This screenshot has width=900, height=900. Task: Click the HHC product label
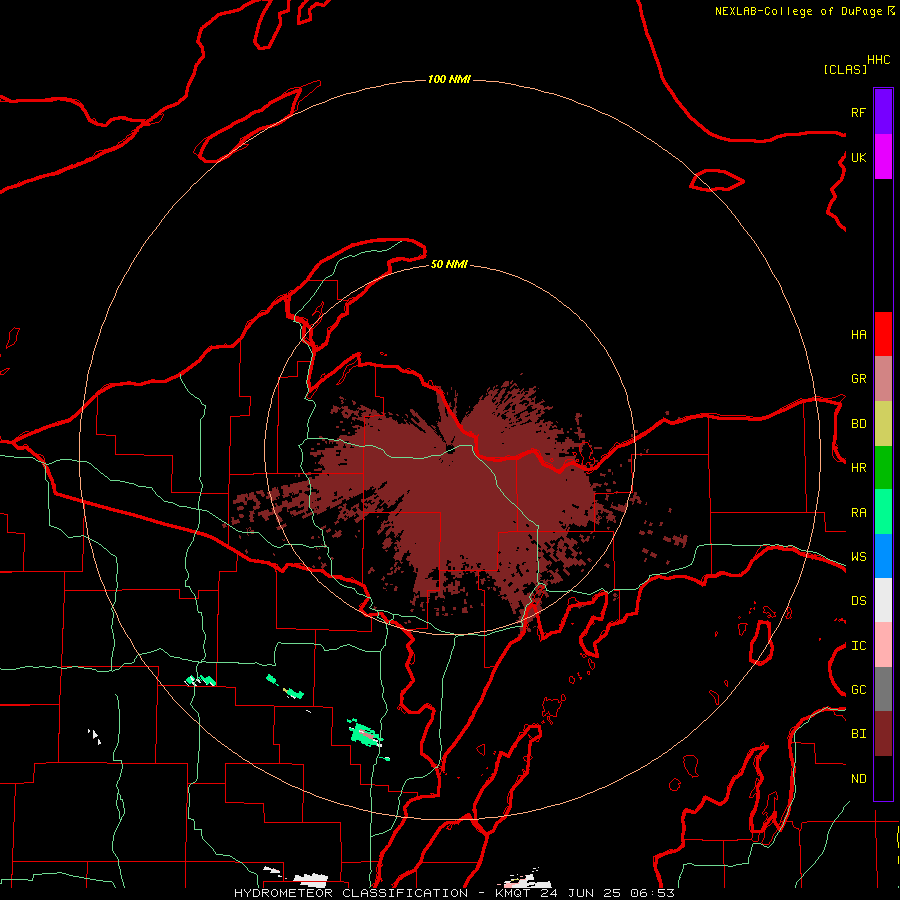pos(878,60)
